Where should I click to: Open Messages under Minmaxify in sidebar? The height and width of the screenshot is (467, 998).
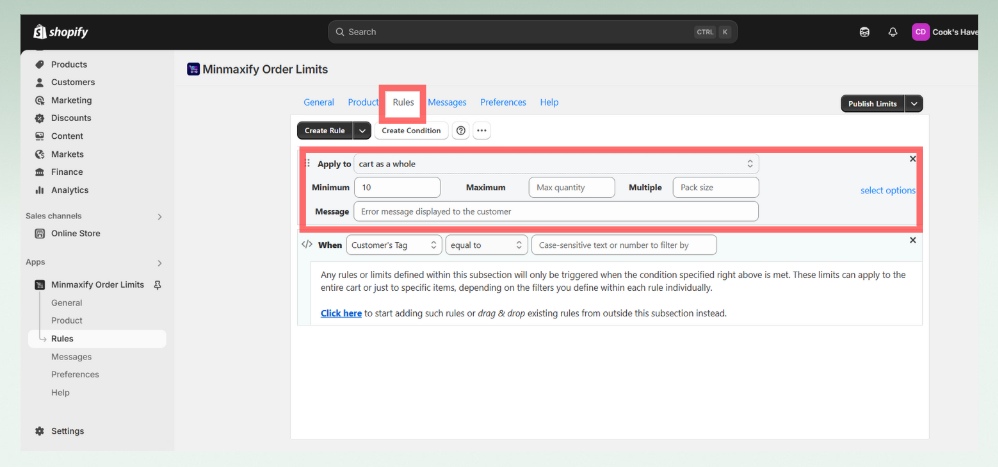[x=71, y=357]
